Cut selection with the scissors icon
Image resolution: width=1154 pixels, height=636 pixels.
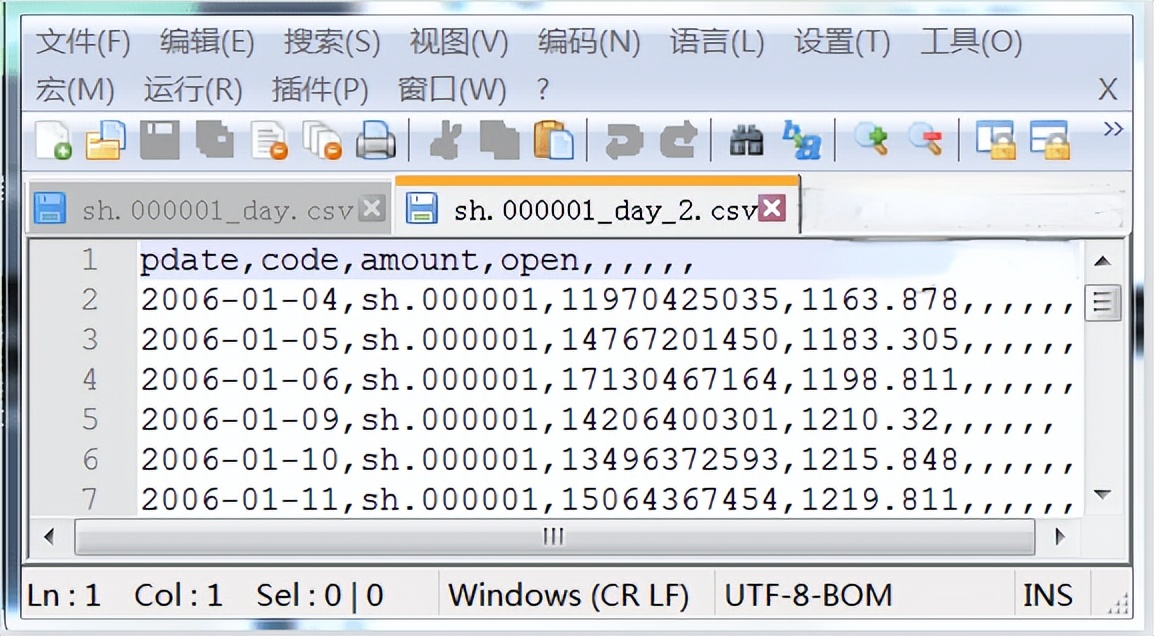pyautogui.click(x=445, y=140)
